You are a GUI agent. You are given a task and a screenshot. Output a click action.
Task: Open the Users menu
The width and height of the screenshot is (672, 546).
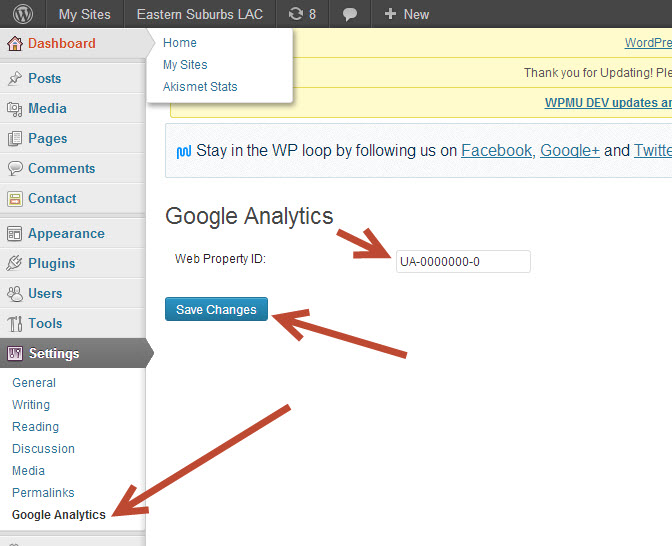(x=45, y=294)
